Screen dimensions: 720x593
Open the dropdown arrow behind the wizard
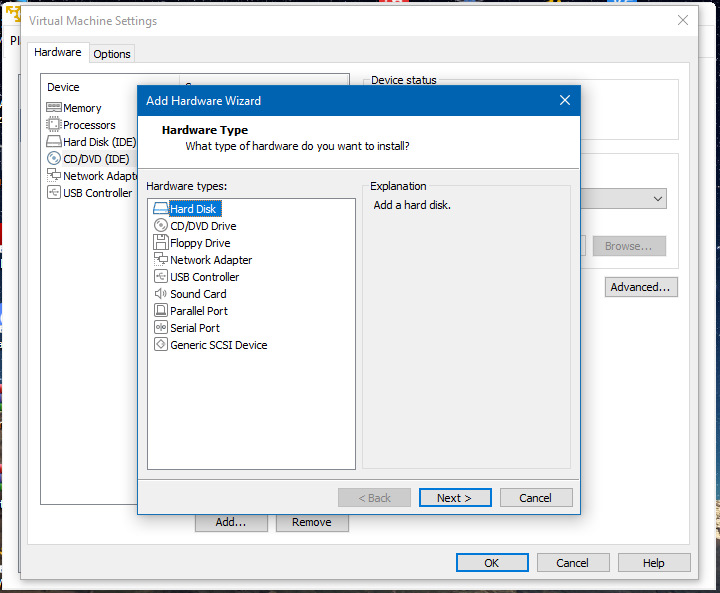658,199
